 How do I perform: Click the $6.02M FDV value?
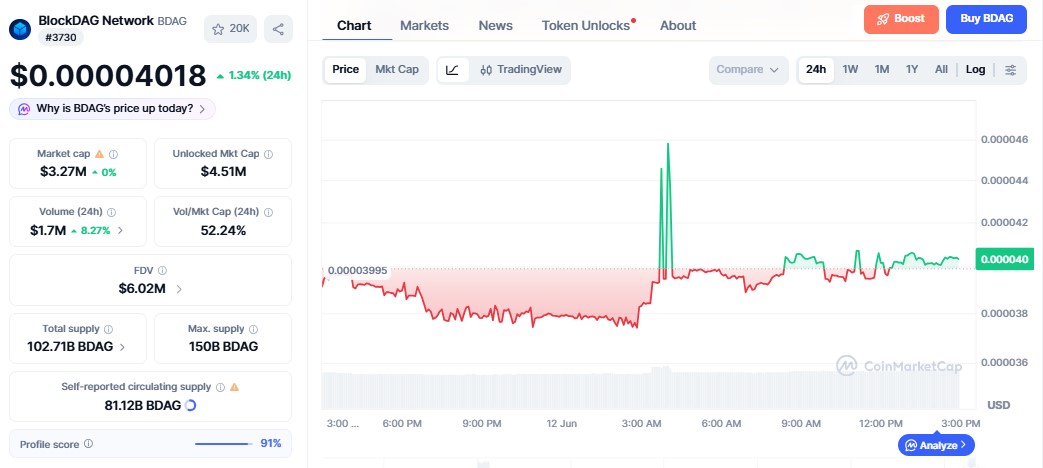click(x=142, y=289)
